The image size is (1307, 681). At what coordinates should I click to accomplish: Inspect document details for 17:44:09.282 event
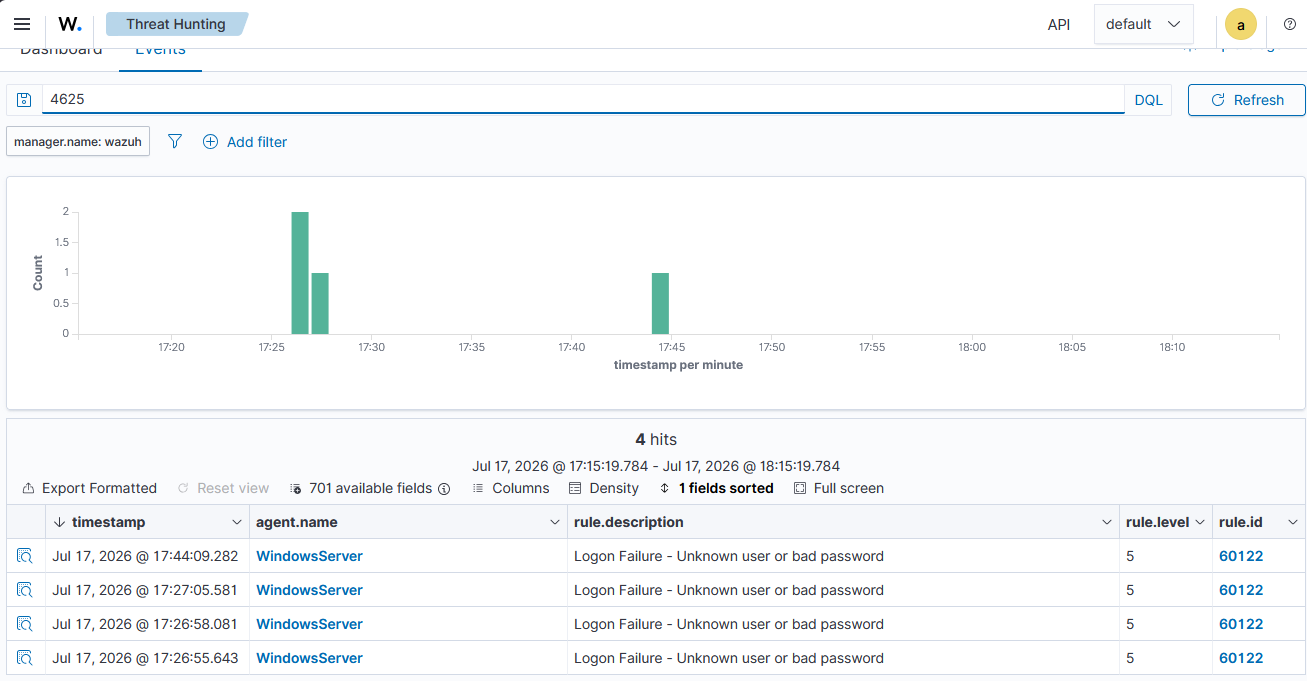25,556
